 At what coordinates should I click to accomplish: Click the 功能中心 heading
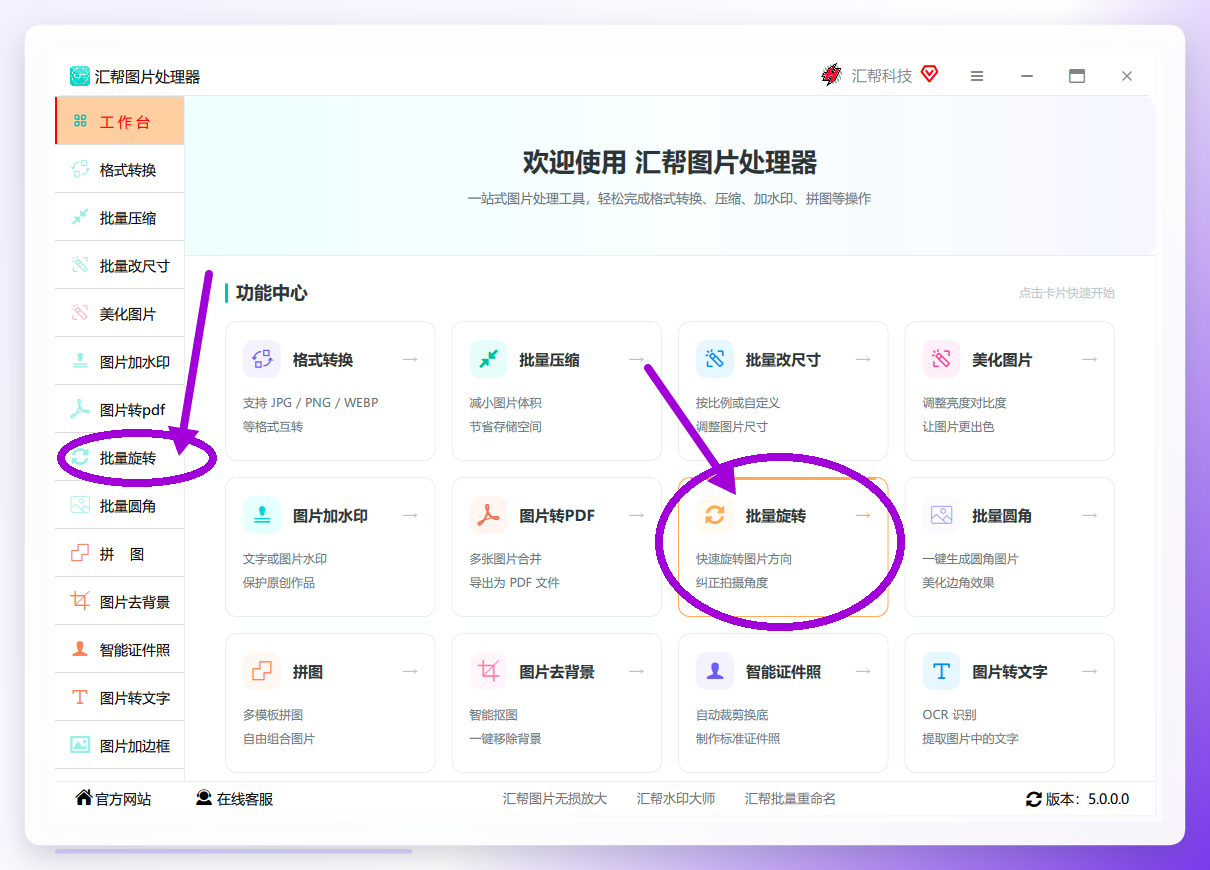click(x=272, y=293)
